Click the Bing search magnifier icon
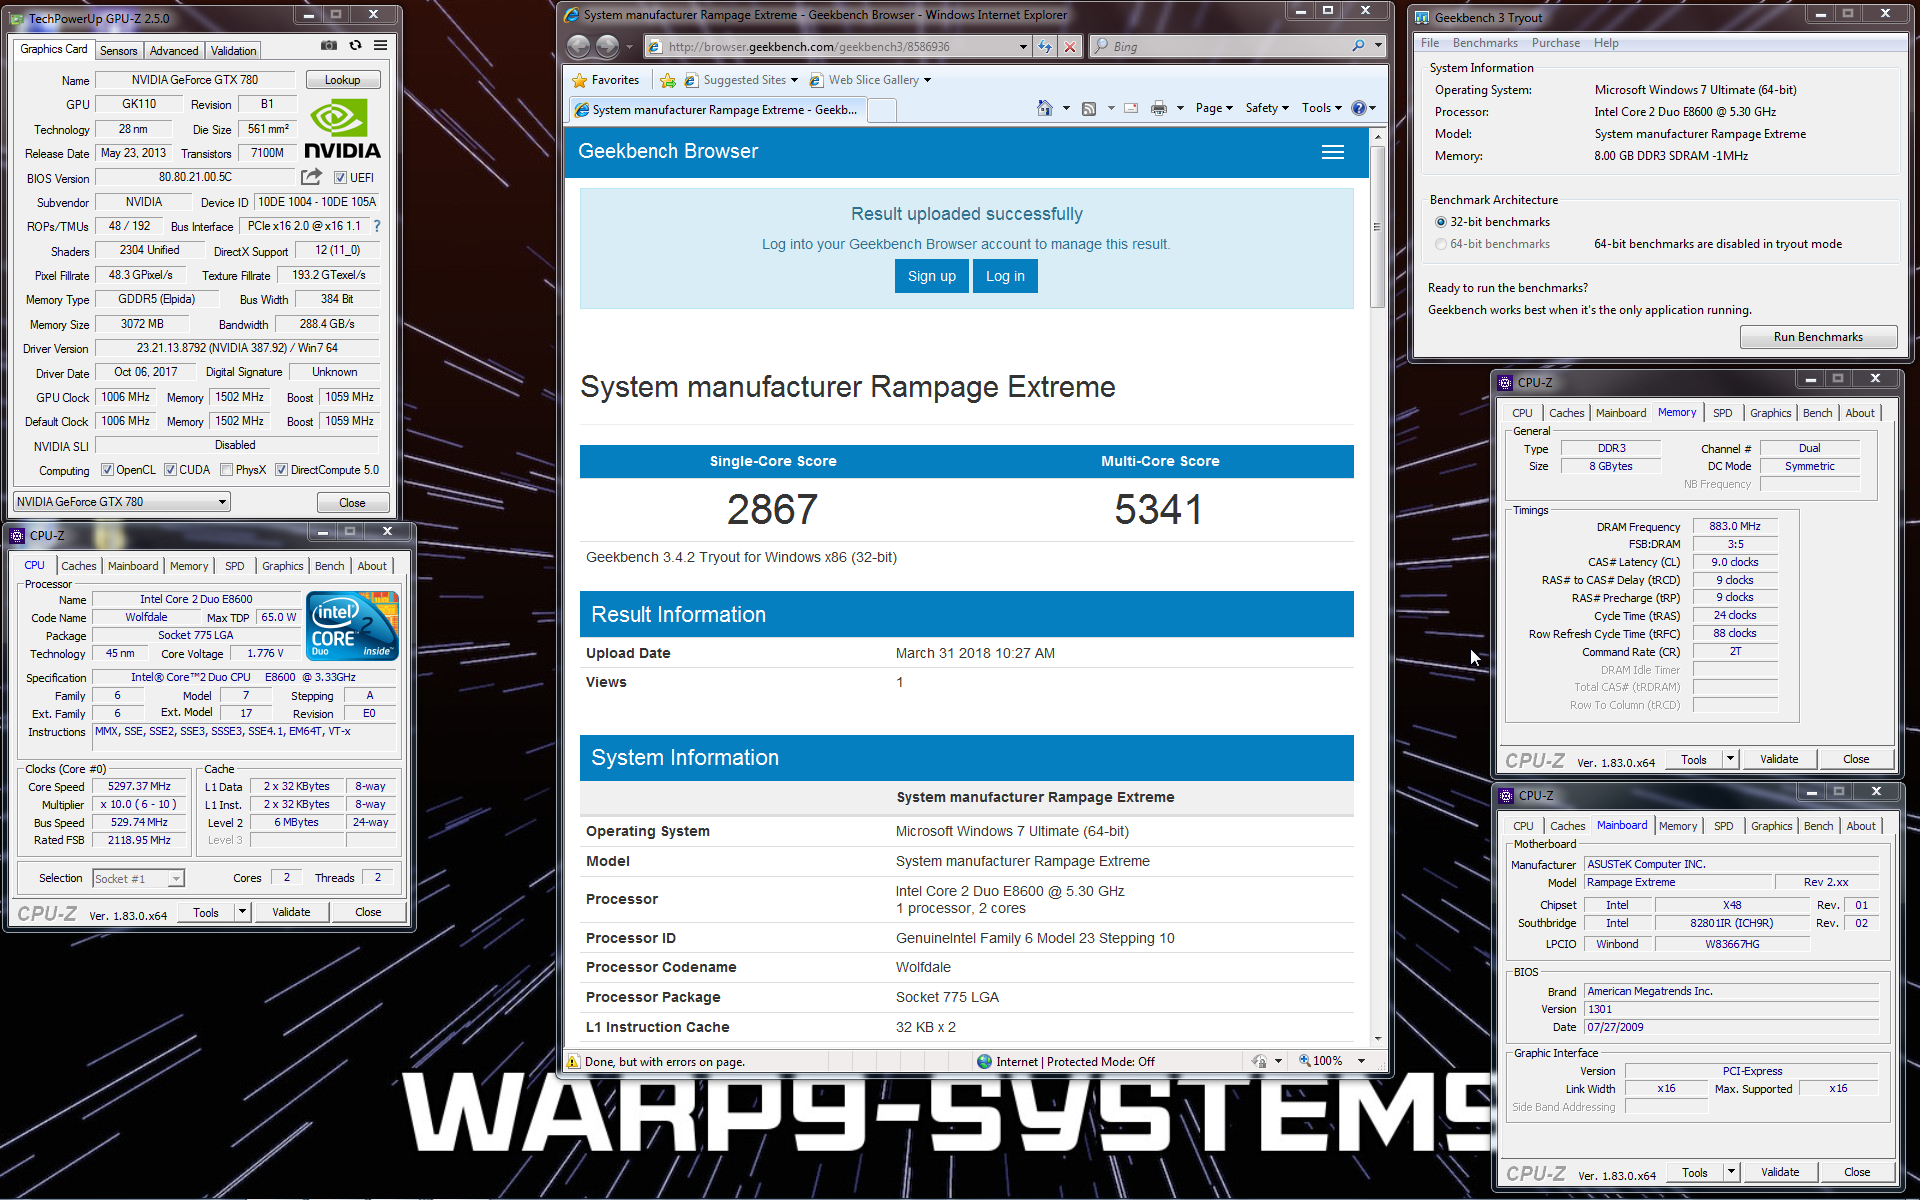 tap(1358, 46)
